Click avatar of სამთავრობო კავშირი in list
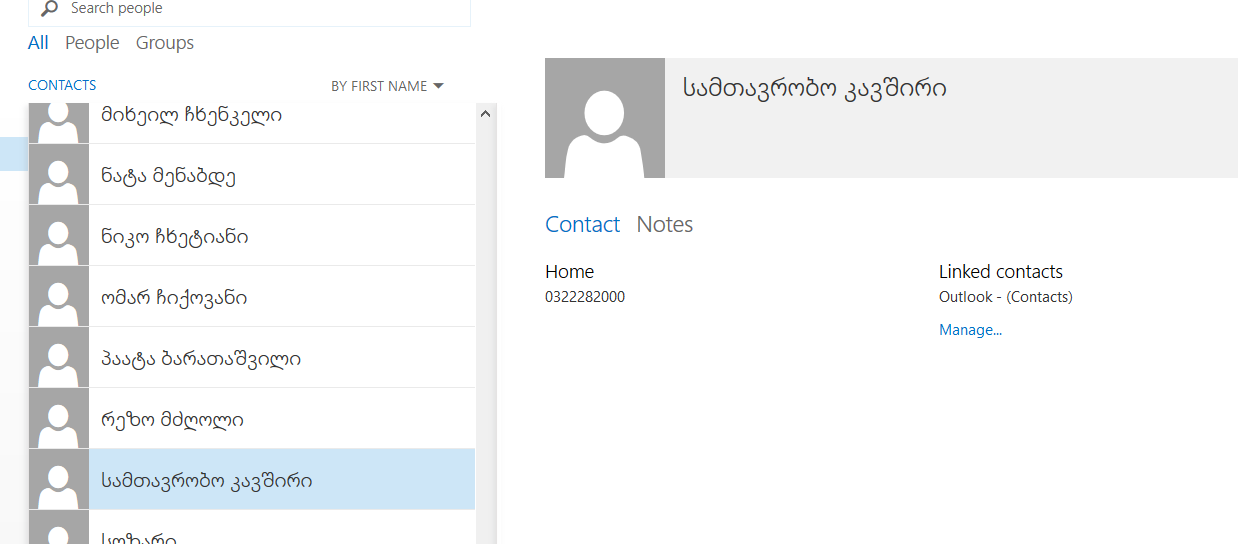 pos(59,480)
